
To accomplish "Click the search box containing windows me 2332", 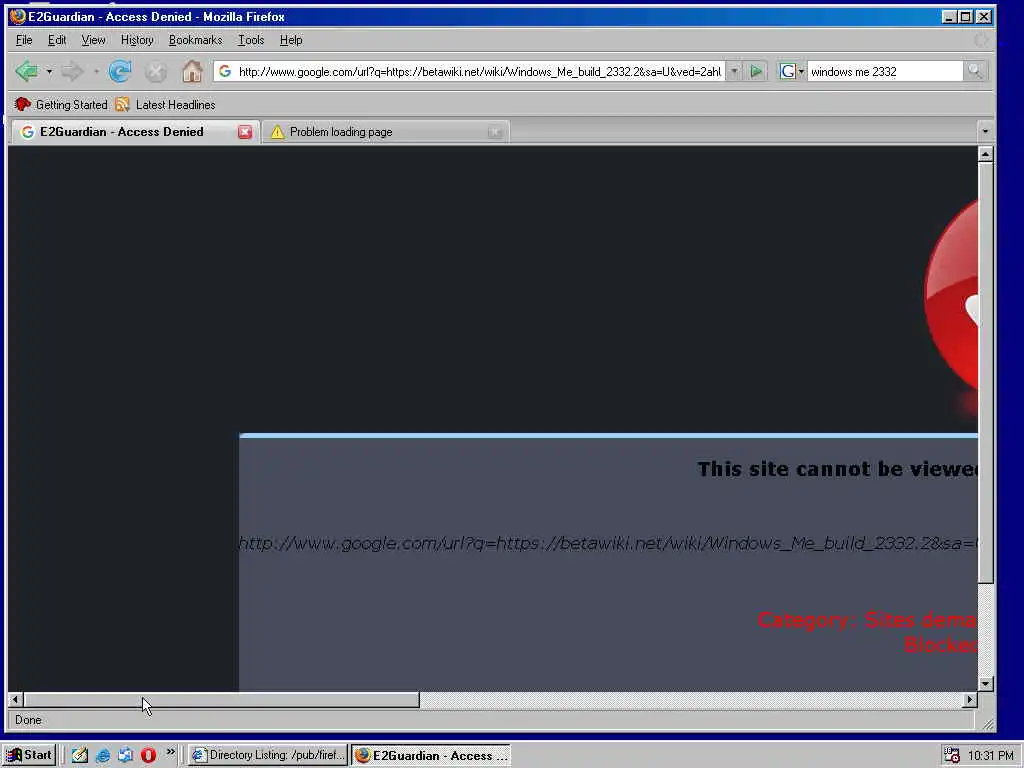I will coord(884,71).
